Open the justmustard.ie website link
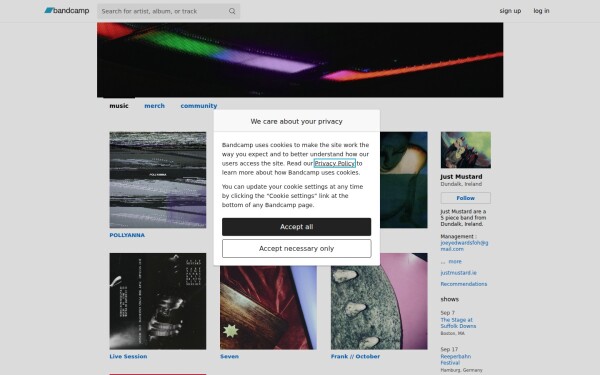 pos(458,273)
